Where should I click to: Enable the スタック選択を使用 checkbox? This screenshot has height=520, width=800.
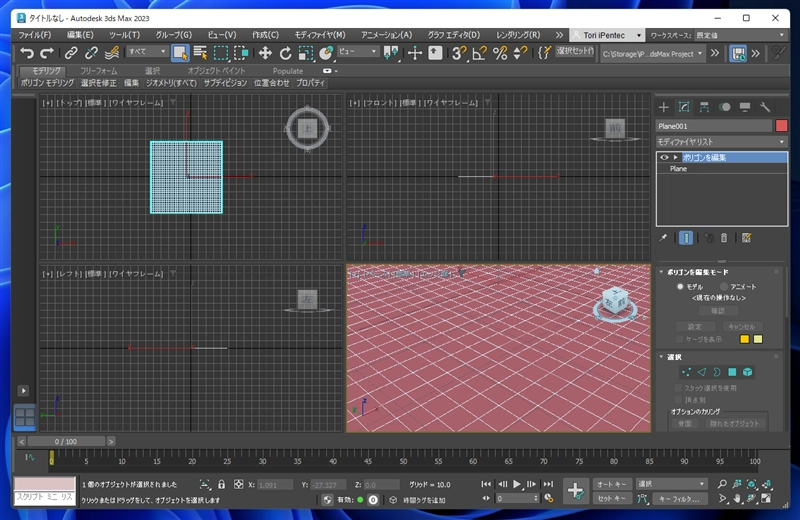(678, 388)
